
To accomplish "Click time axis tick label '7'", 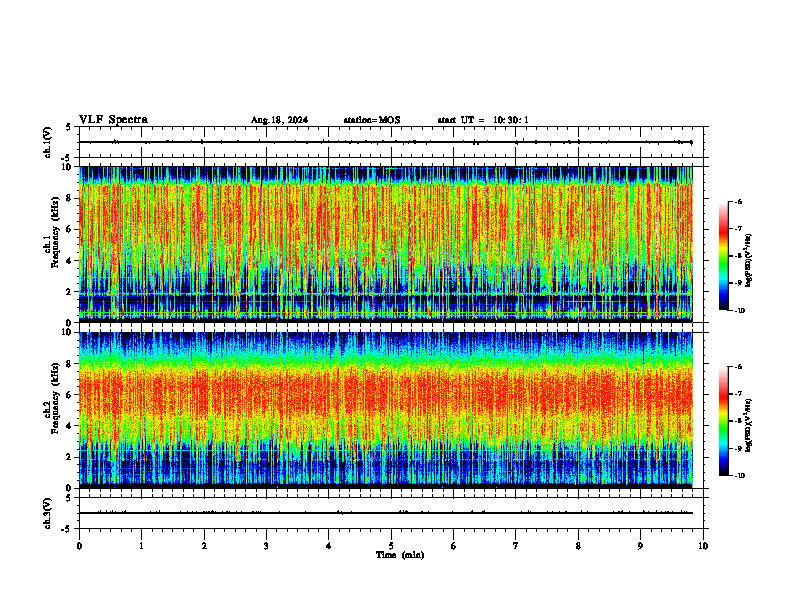I will coord(516,546).
